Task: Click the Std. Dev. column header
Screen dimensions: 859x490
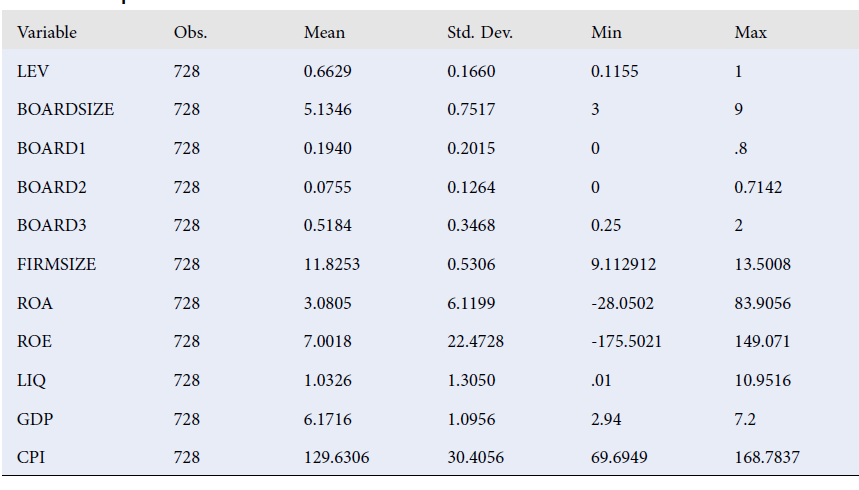Action: (480, 33)
